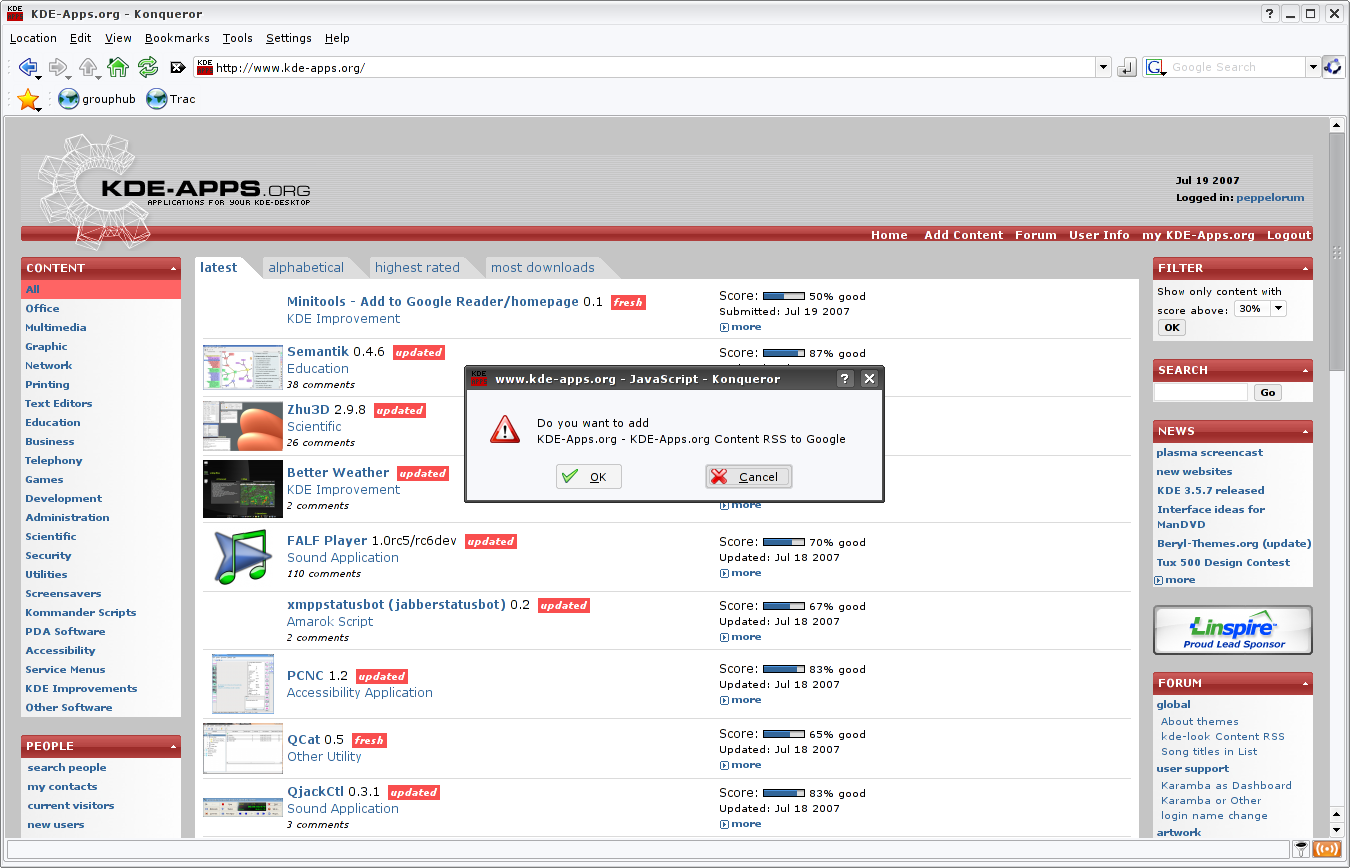This screenshot has height=868, width=1350.
Task: Click the KDE-Apps favicon in the location bar
Action: coord(205,68)
